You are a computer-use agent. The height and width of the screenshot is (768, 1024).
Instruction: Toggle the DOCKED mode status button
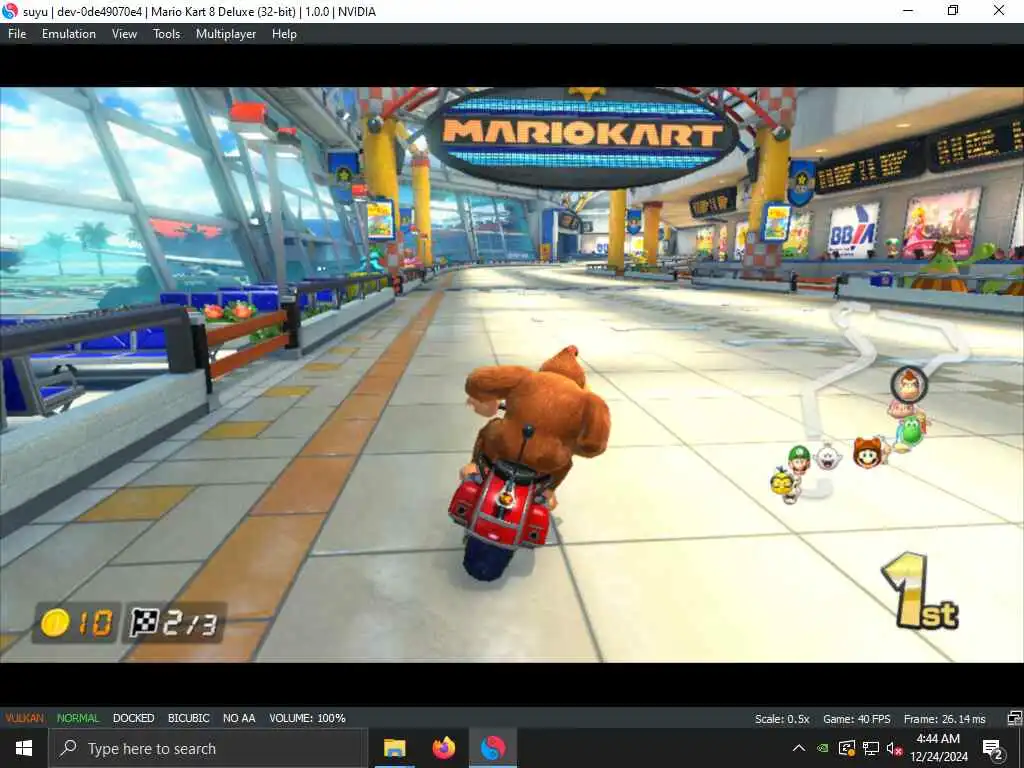[133, 718]
